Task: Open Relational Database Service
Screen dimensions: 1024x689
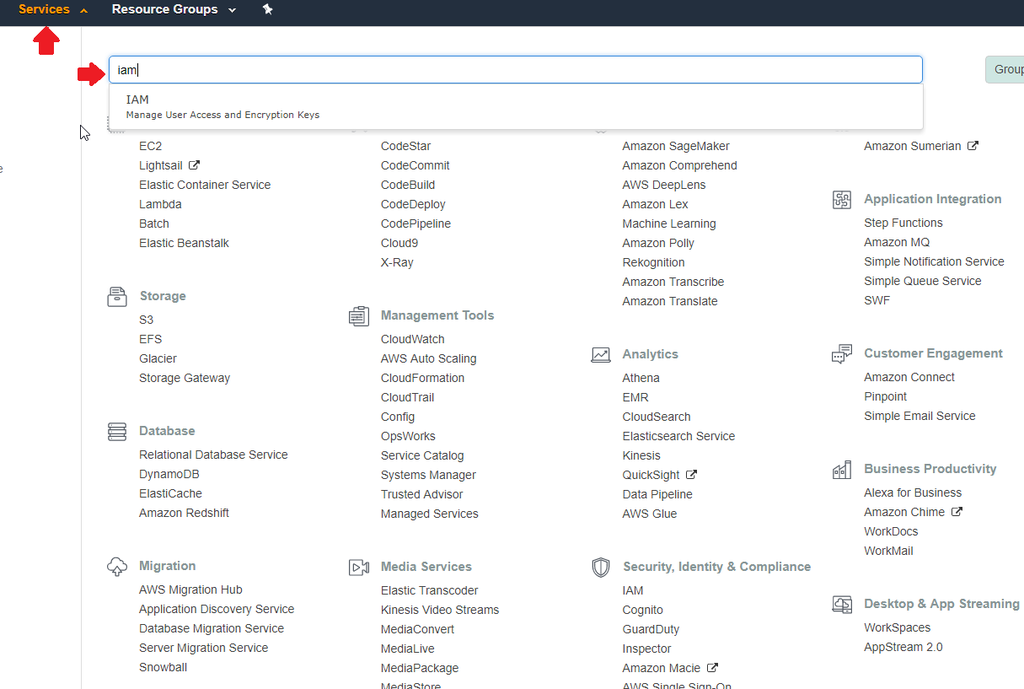Action: (x=213, y=455)
